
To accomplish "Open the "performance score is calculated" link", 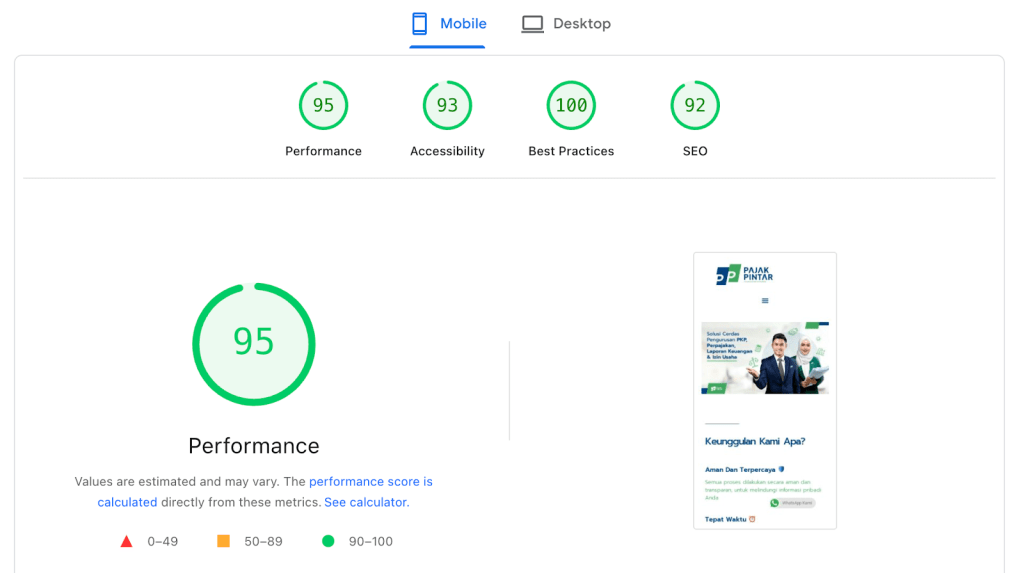I will point(370,482).
